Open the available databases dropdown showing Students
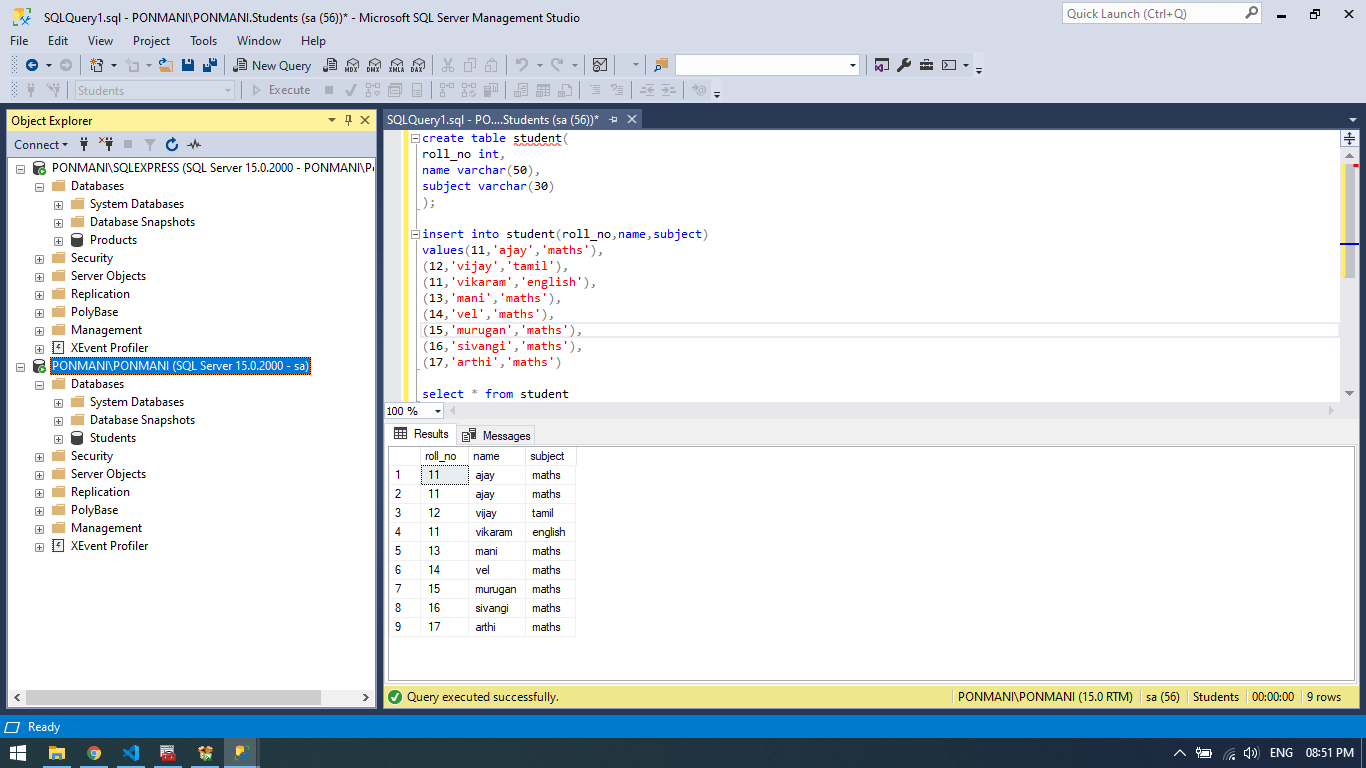Image resolution: width=1366 pixels, height=768 pixels. (x=228, y=90)
